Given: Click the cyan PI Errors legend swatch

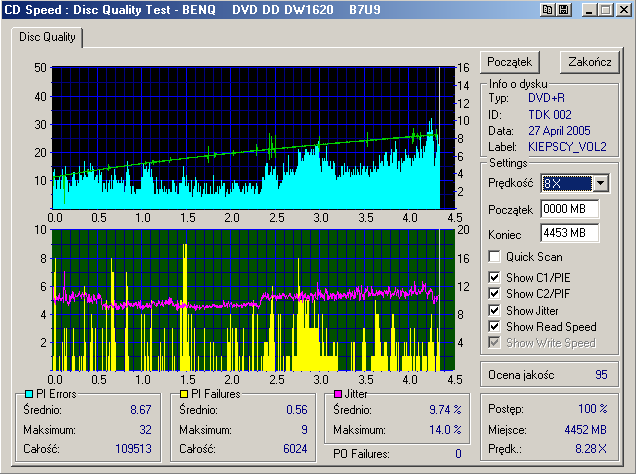Looking at the screenshot, I should point(29,394).
